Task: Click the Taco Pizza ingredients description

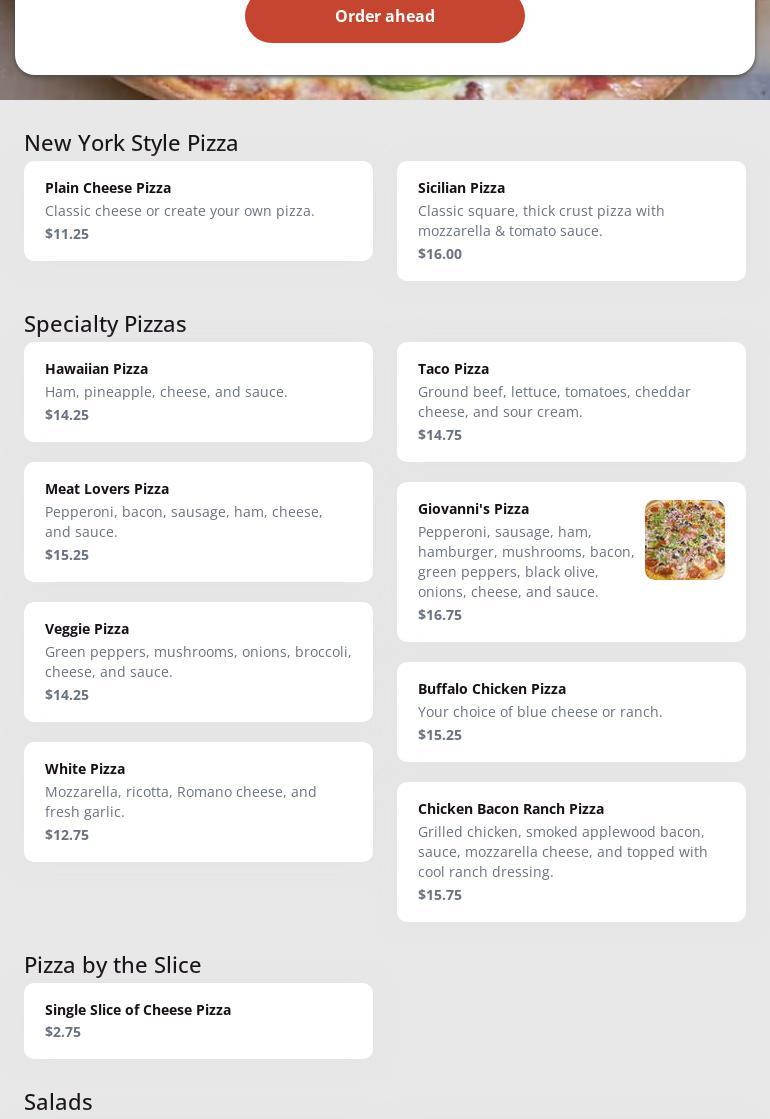Action: pyautogui.click(x=554, y=402)
